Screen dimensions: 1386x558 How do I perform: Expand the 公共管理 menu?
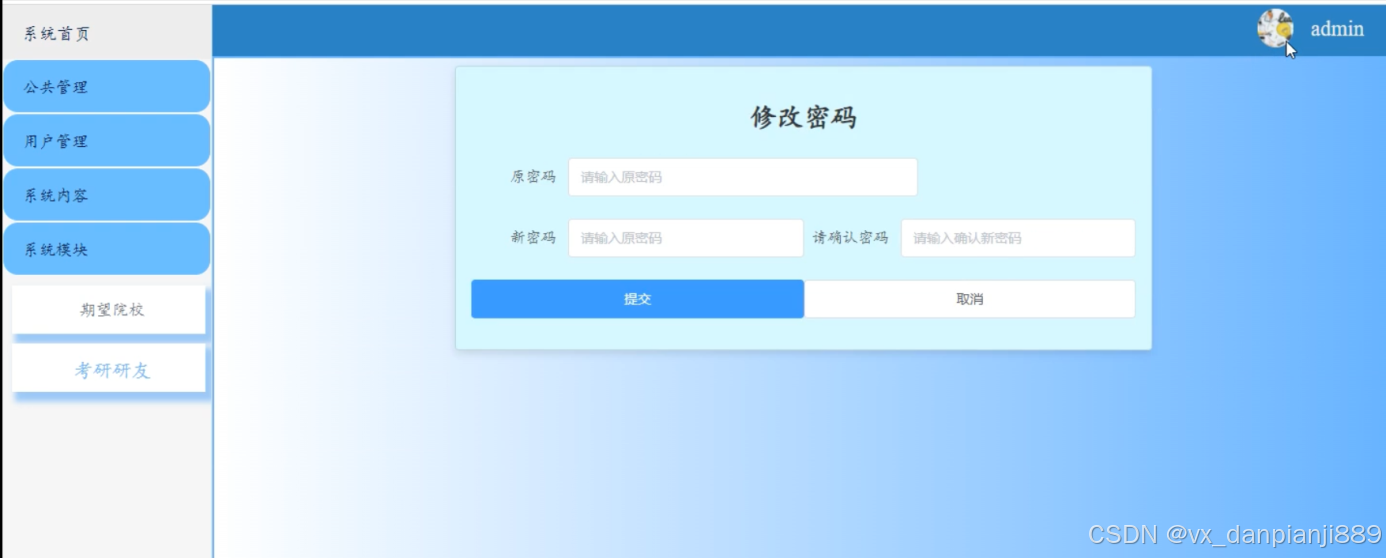pos(107,87)
